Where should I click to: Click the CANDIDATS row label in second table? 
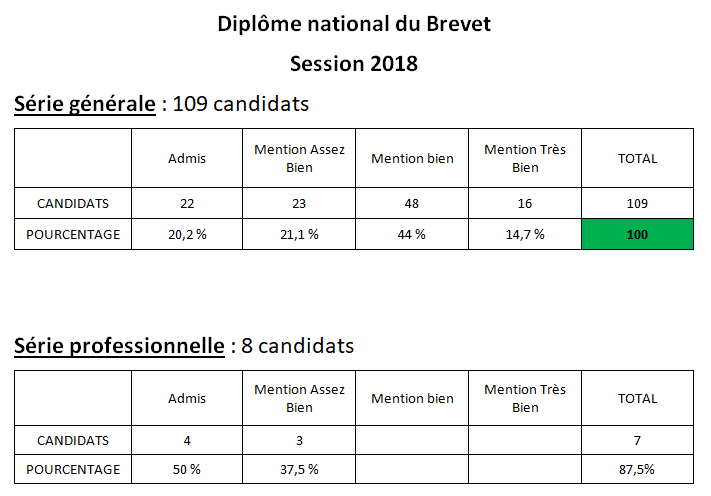click(73, 440)
